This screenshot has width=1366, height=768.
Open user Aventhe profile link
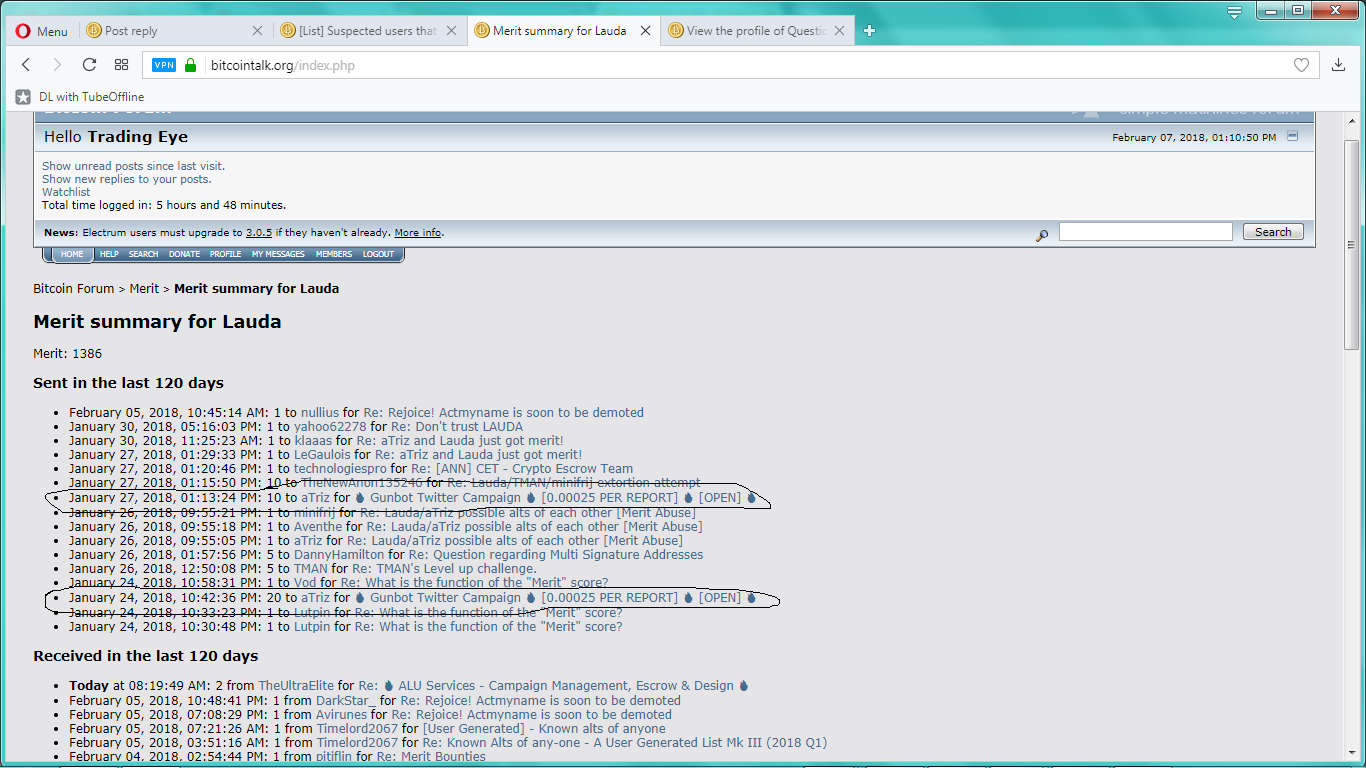pyautogui.click(x=318, y=526)
